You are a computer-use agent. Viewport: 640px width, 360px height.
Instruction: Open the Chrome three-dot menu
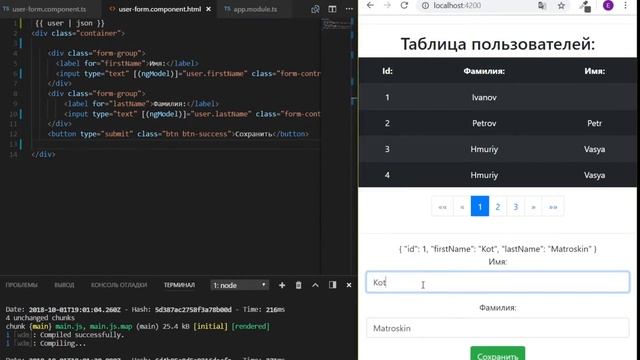626,5
